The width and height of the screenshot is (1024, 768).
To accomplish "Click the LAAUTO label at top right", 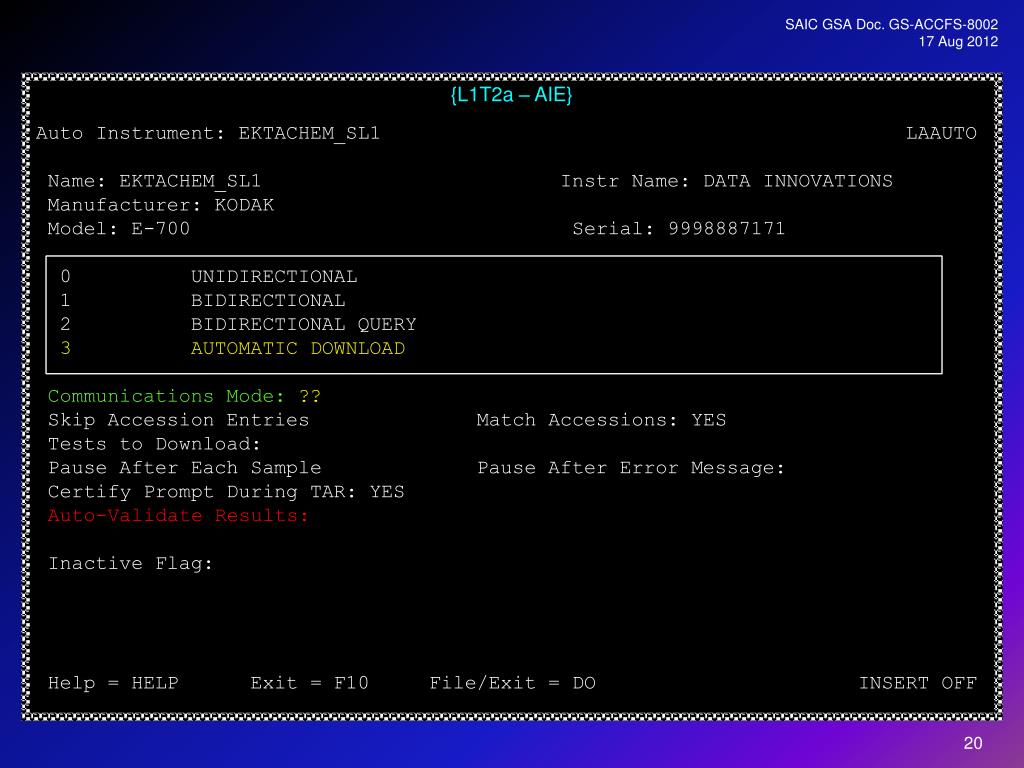I will coord(941,133).
